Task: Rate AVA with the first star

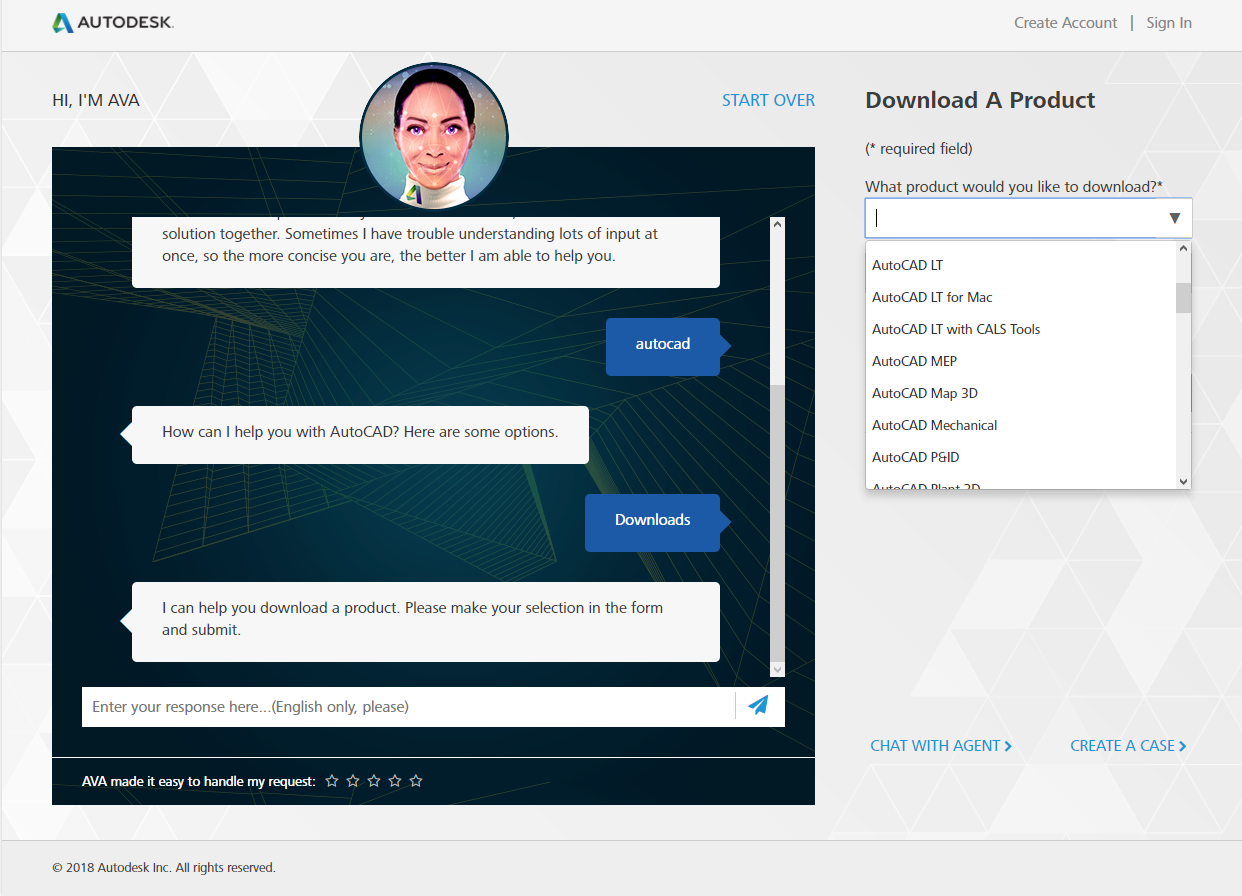Action: 332,781
